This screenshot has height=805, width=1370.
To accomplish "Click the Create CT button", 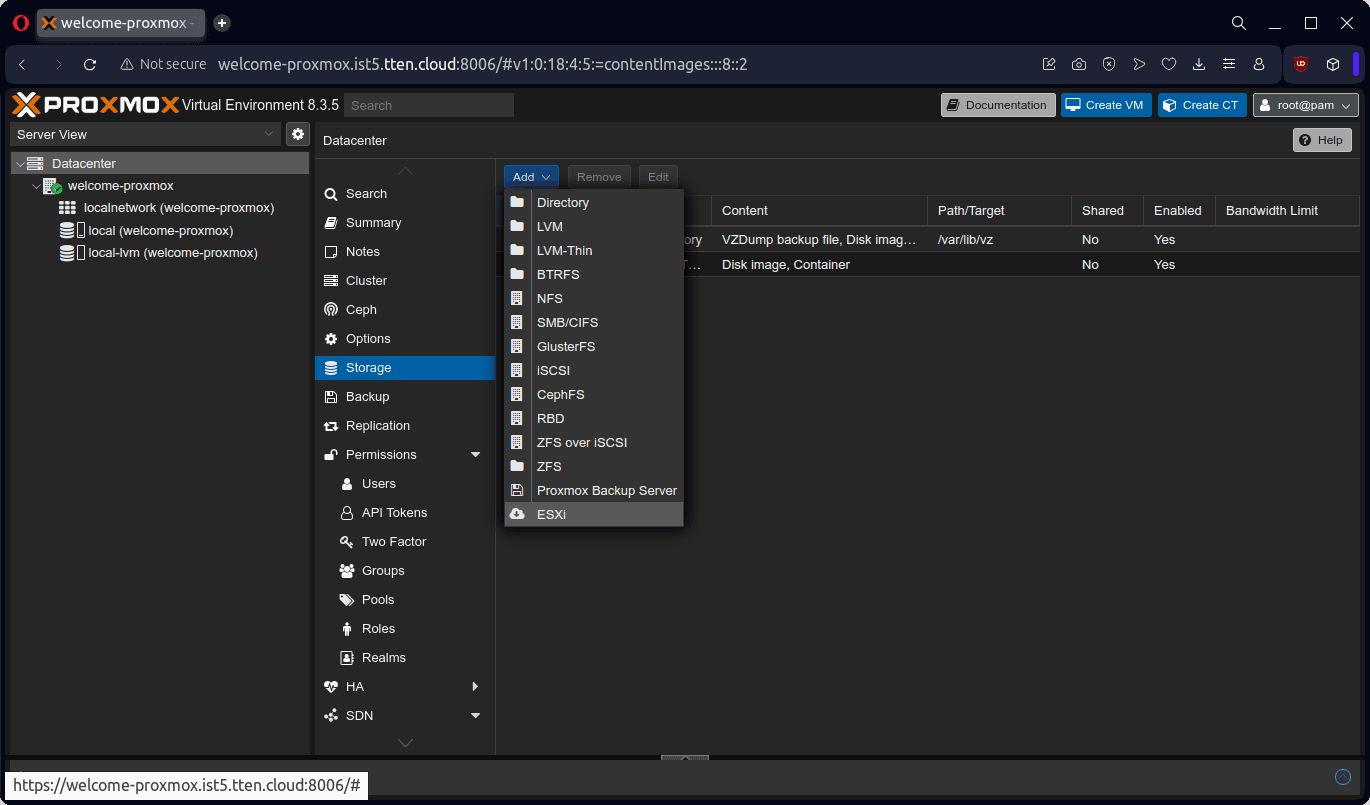I will click(x=1202, y=105).
